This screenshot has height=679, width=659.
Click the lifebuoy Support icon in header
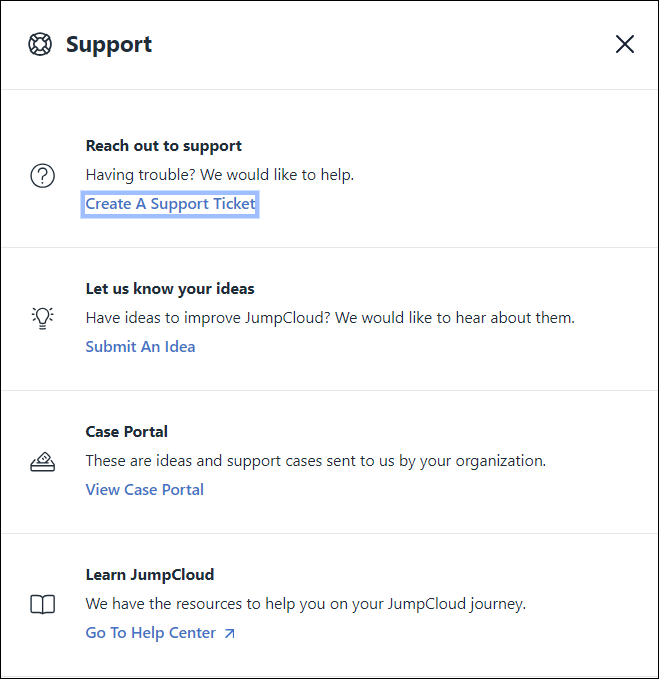40,44
